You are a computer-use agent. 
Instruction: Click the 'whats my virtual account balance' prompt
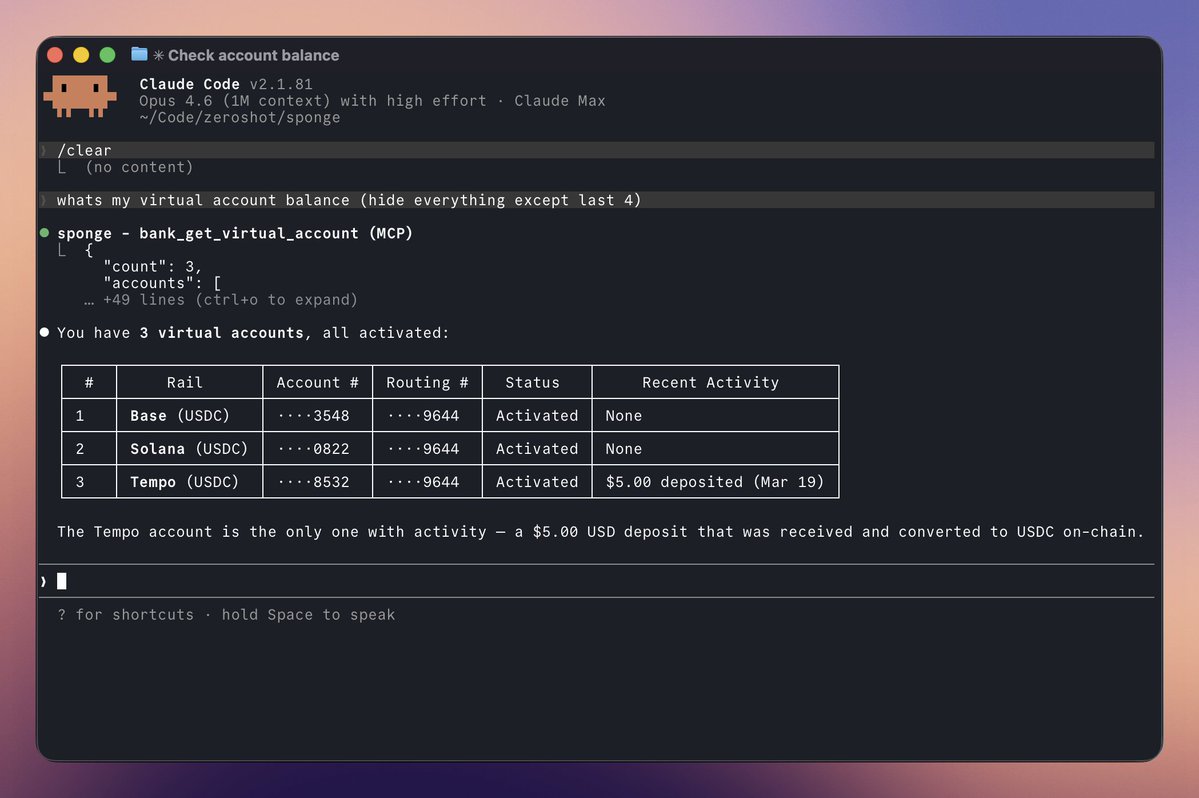[x=596, y=200]
